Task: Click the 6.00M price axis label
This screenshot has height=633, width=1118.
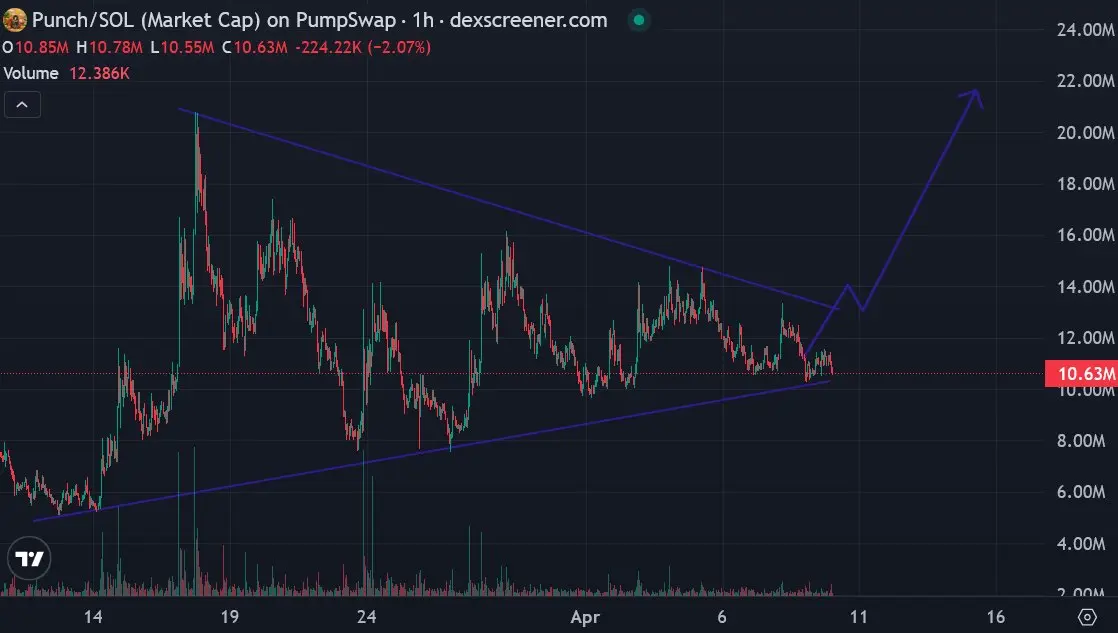Action: point(1081,492)
